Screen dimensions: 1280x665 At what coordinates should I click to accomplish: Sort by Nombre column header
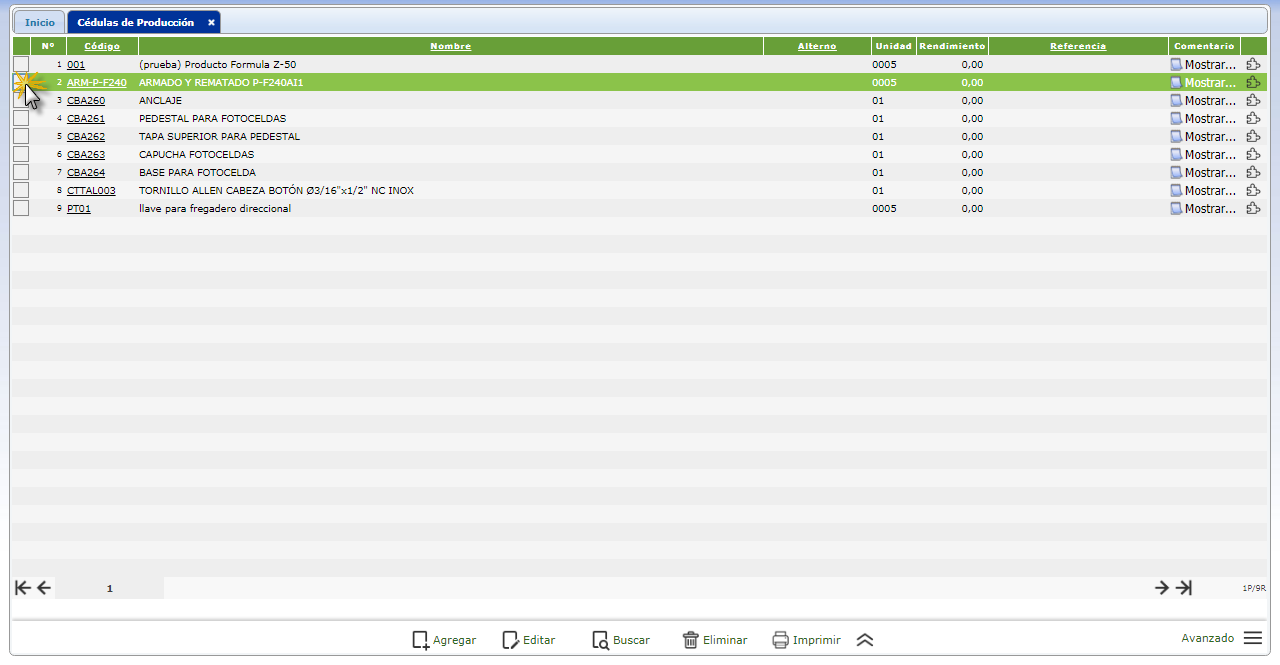click(x=450, y=46)
